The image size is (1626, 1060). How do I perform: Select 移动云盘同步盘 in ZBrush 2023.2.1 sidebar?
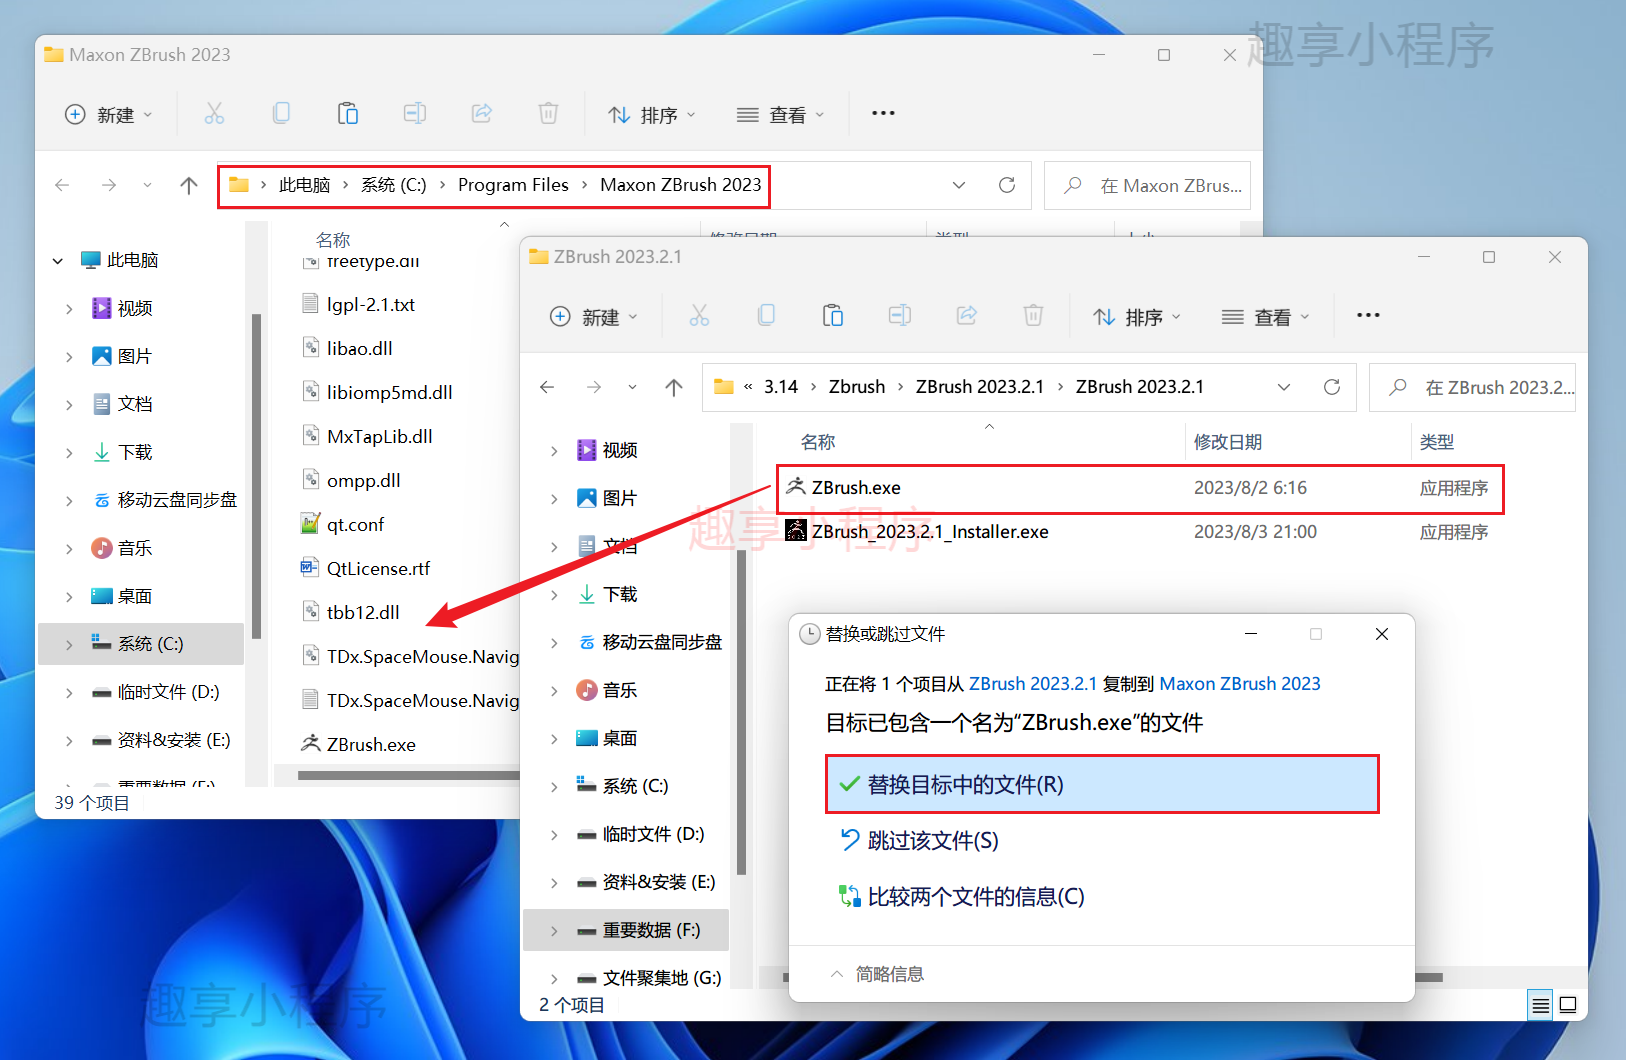pos(662,642)
